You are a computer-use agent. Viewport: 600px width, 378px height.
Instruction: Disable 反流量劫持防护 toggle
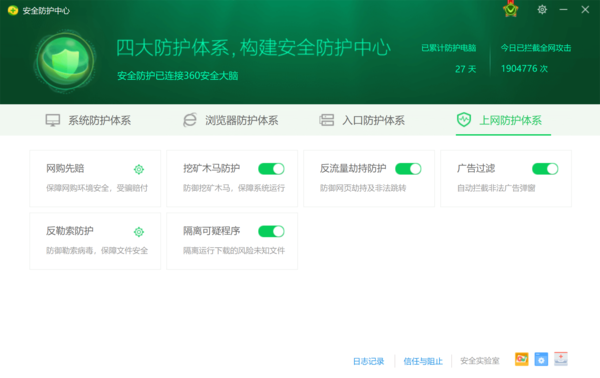pos(408,169)
